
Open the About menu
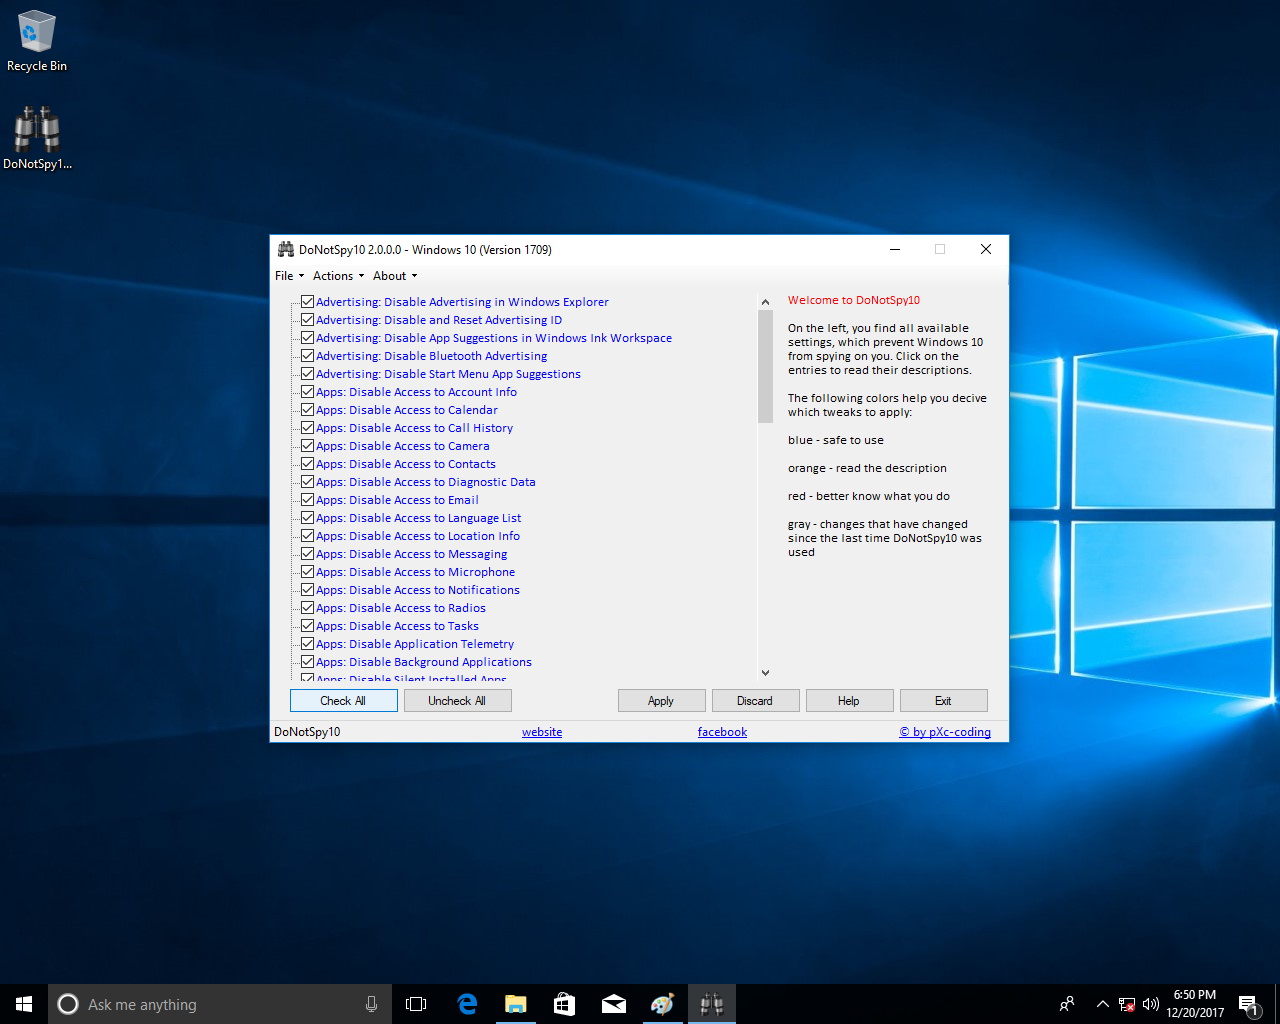[x=394, y=276]
